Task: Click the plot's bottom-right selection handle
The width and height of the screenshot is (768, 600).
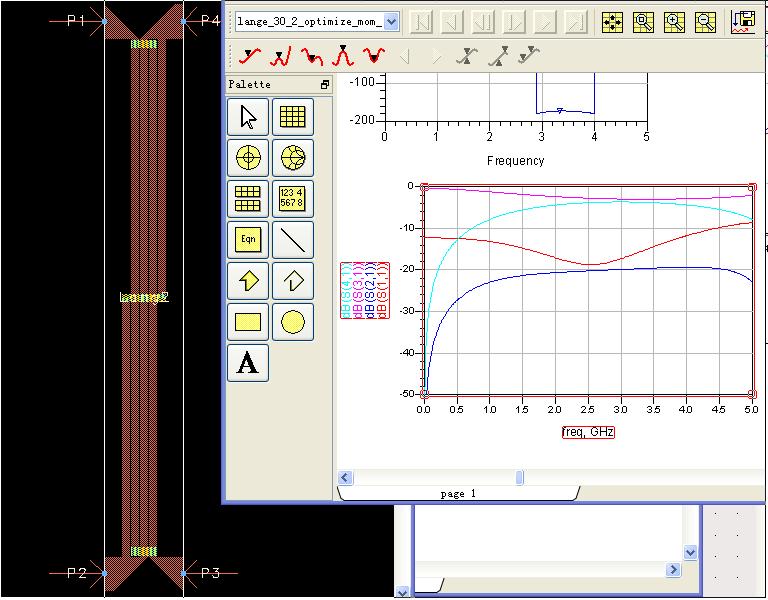Action: [752, 394]
